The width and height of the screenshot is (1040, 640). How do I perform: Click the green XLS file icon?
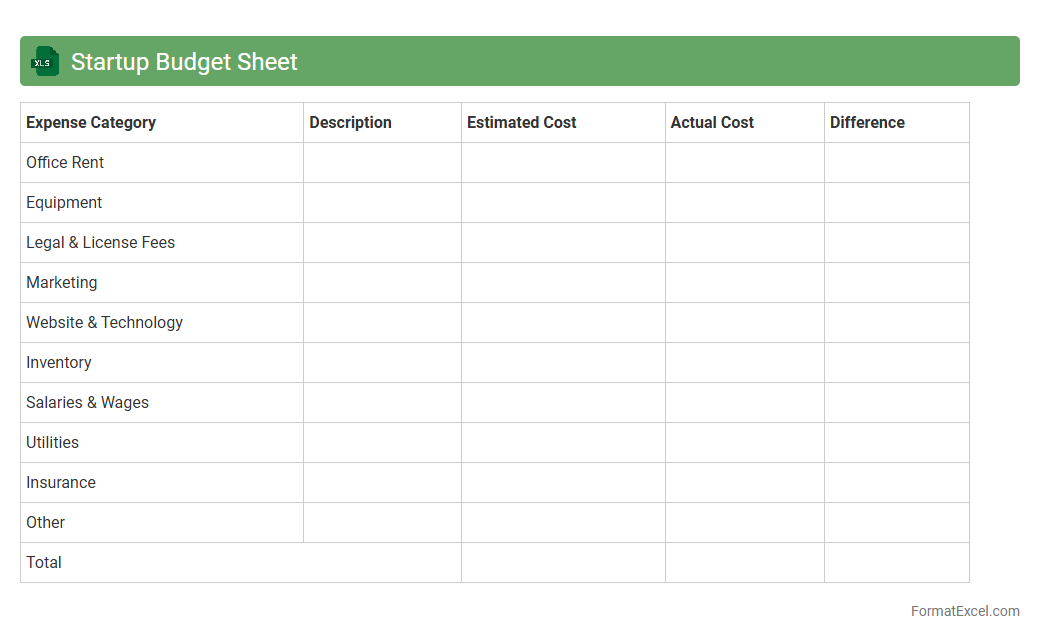tap(45, 61)
